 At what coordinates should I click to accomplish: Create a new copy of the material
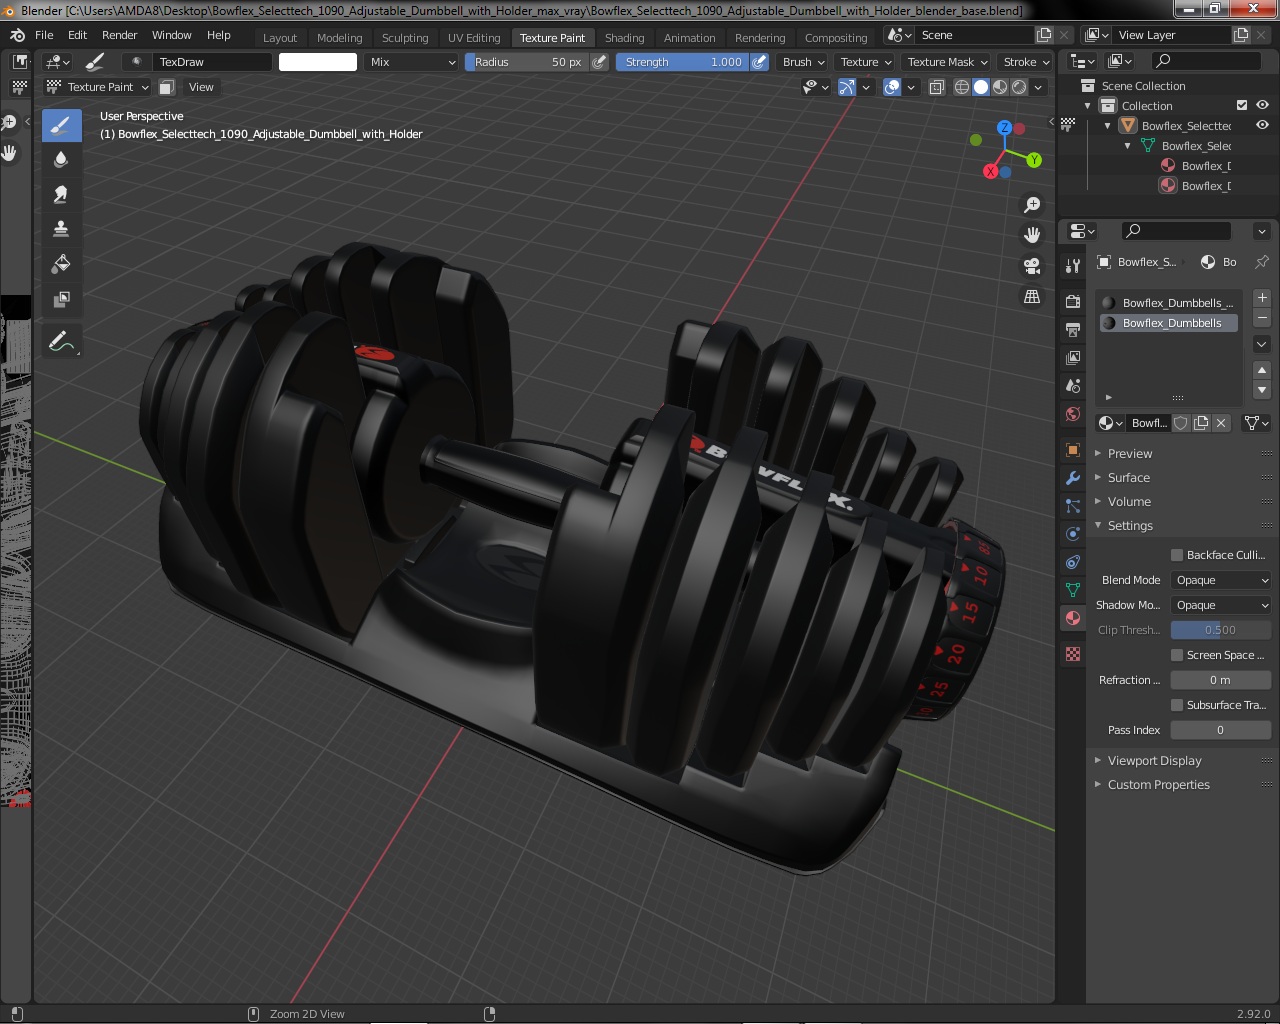[1201, 423]
